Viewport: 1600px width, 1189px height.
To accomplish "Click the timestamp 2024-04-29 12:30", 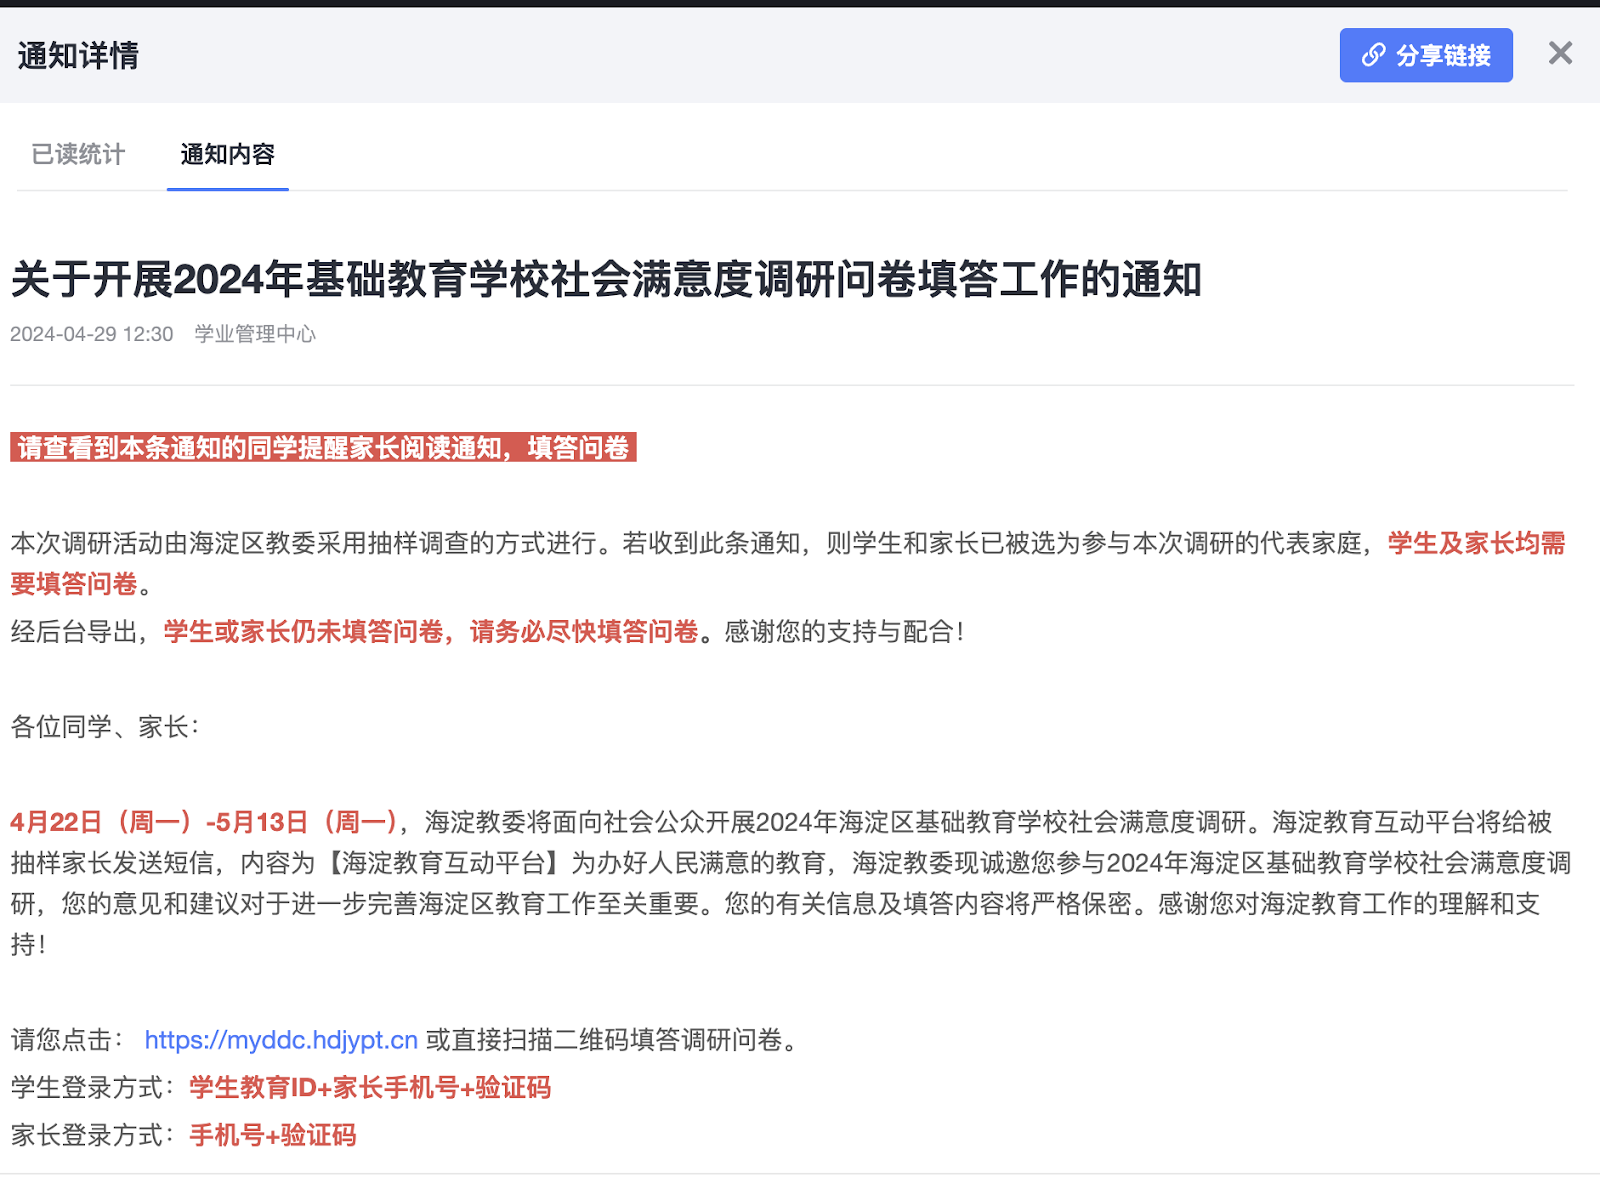I will (x=91, y=334).
